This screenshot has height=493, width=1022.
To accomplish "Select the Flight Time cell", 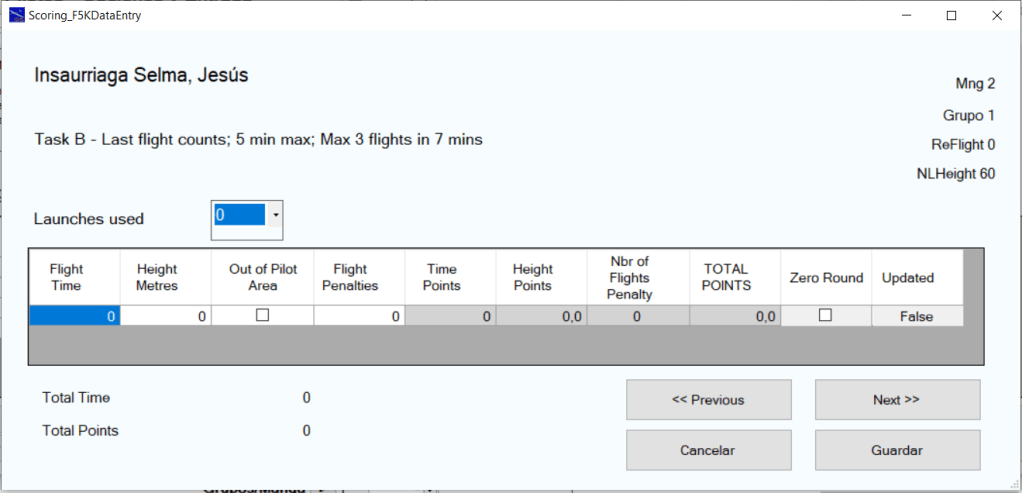I will [75, 316].
